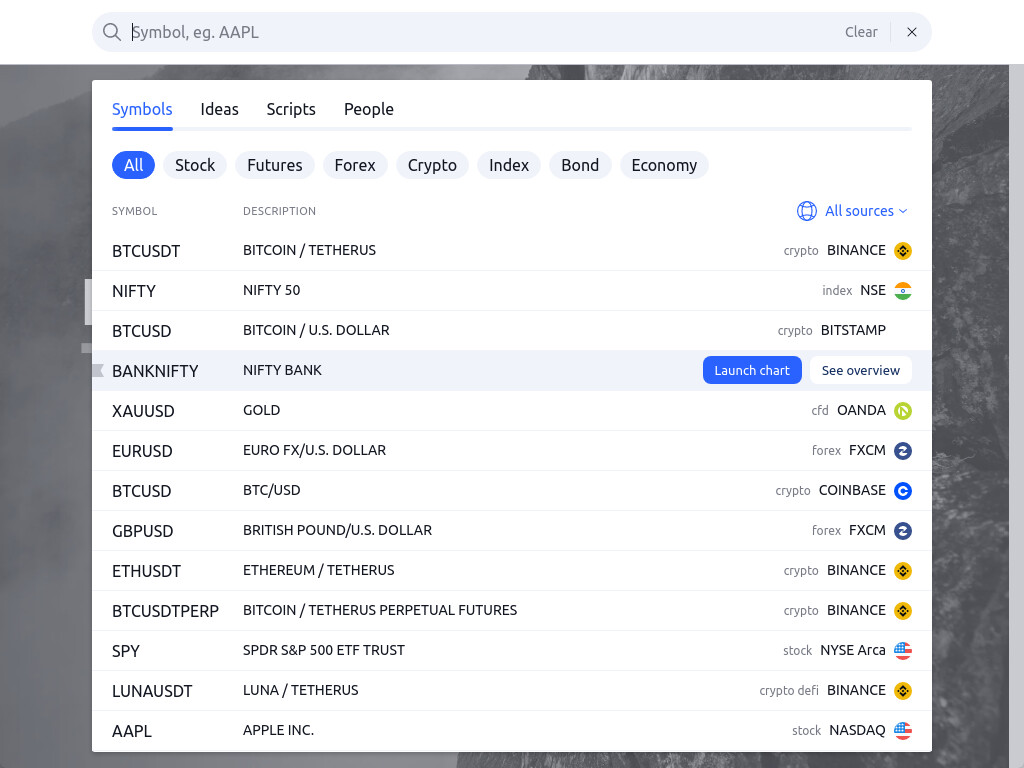Filter results by Crypto

coord(432,165)
